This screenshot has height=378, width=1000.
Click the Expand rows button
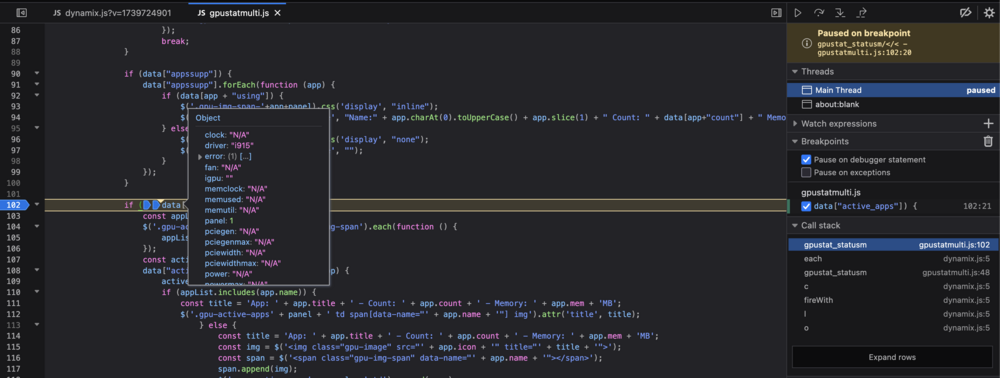(892, 357)
